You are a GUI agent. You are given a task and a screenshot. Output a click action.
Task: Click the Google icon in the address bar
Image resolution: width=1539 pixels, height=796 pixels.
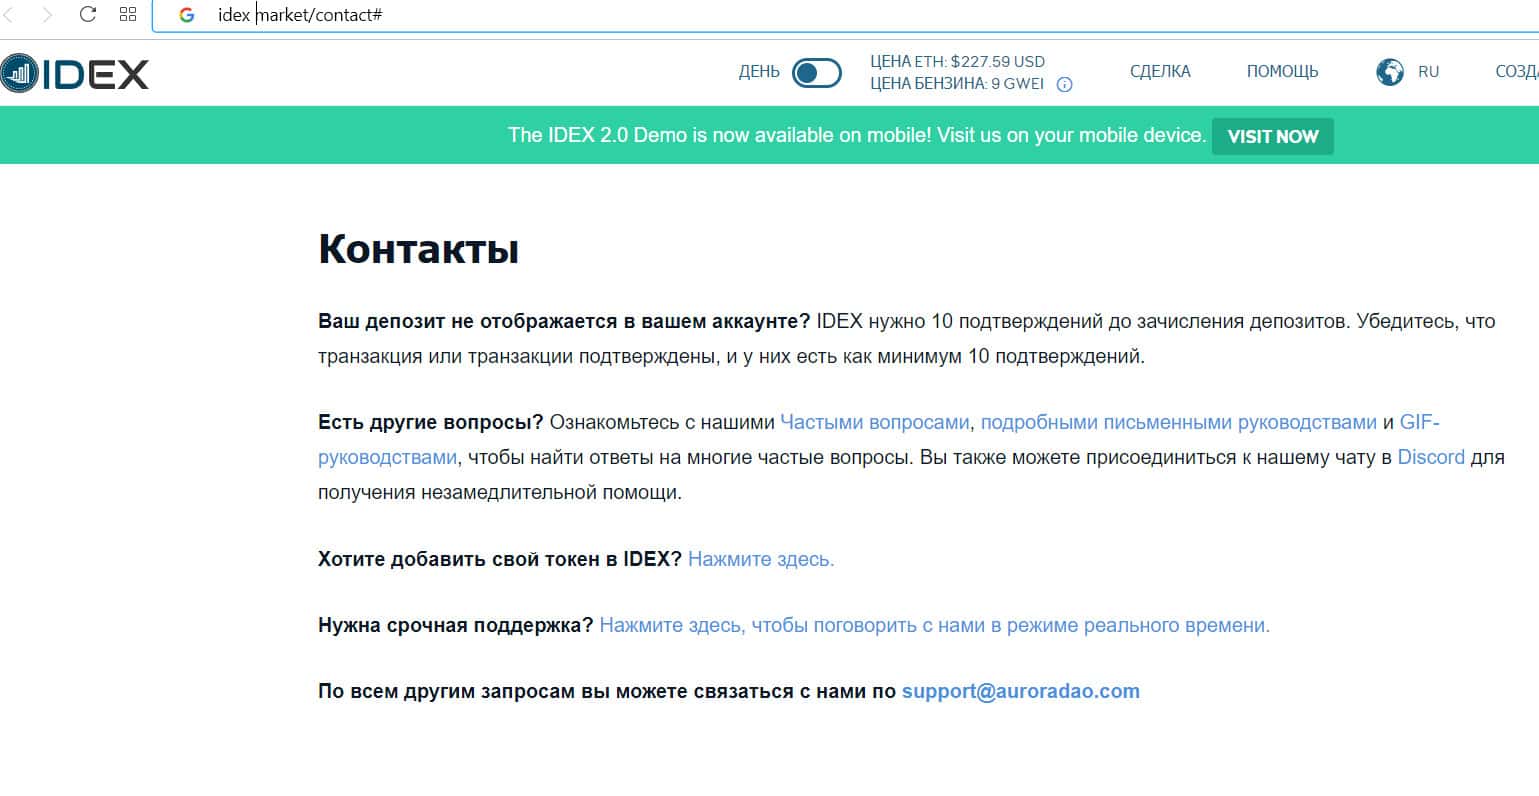click(x=186, y=15)
